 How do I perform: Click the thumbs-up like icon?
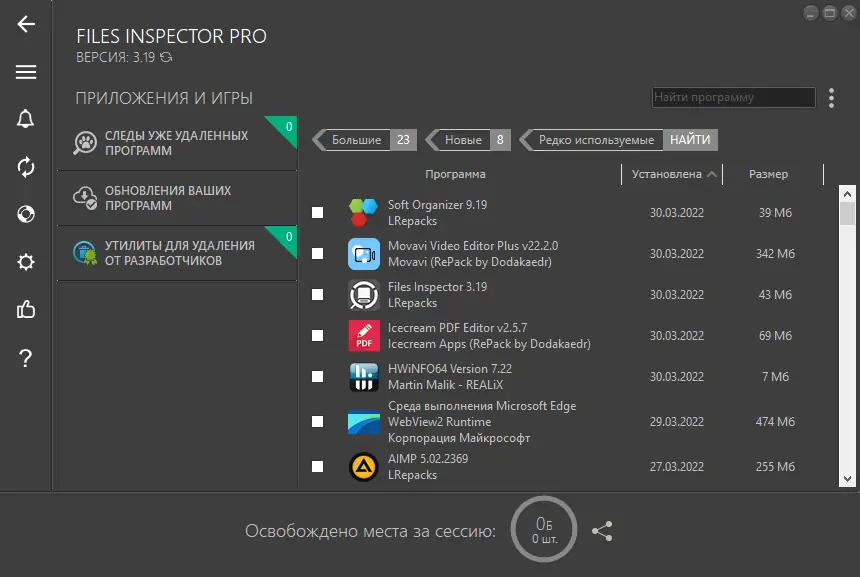tap(26, 310)
